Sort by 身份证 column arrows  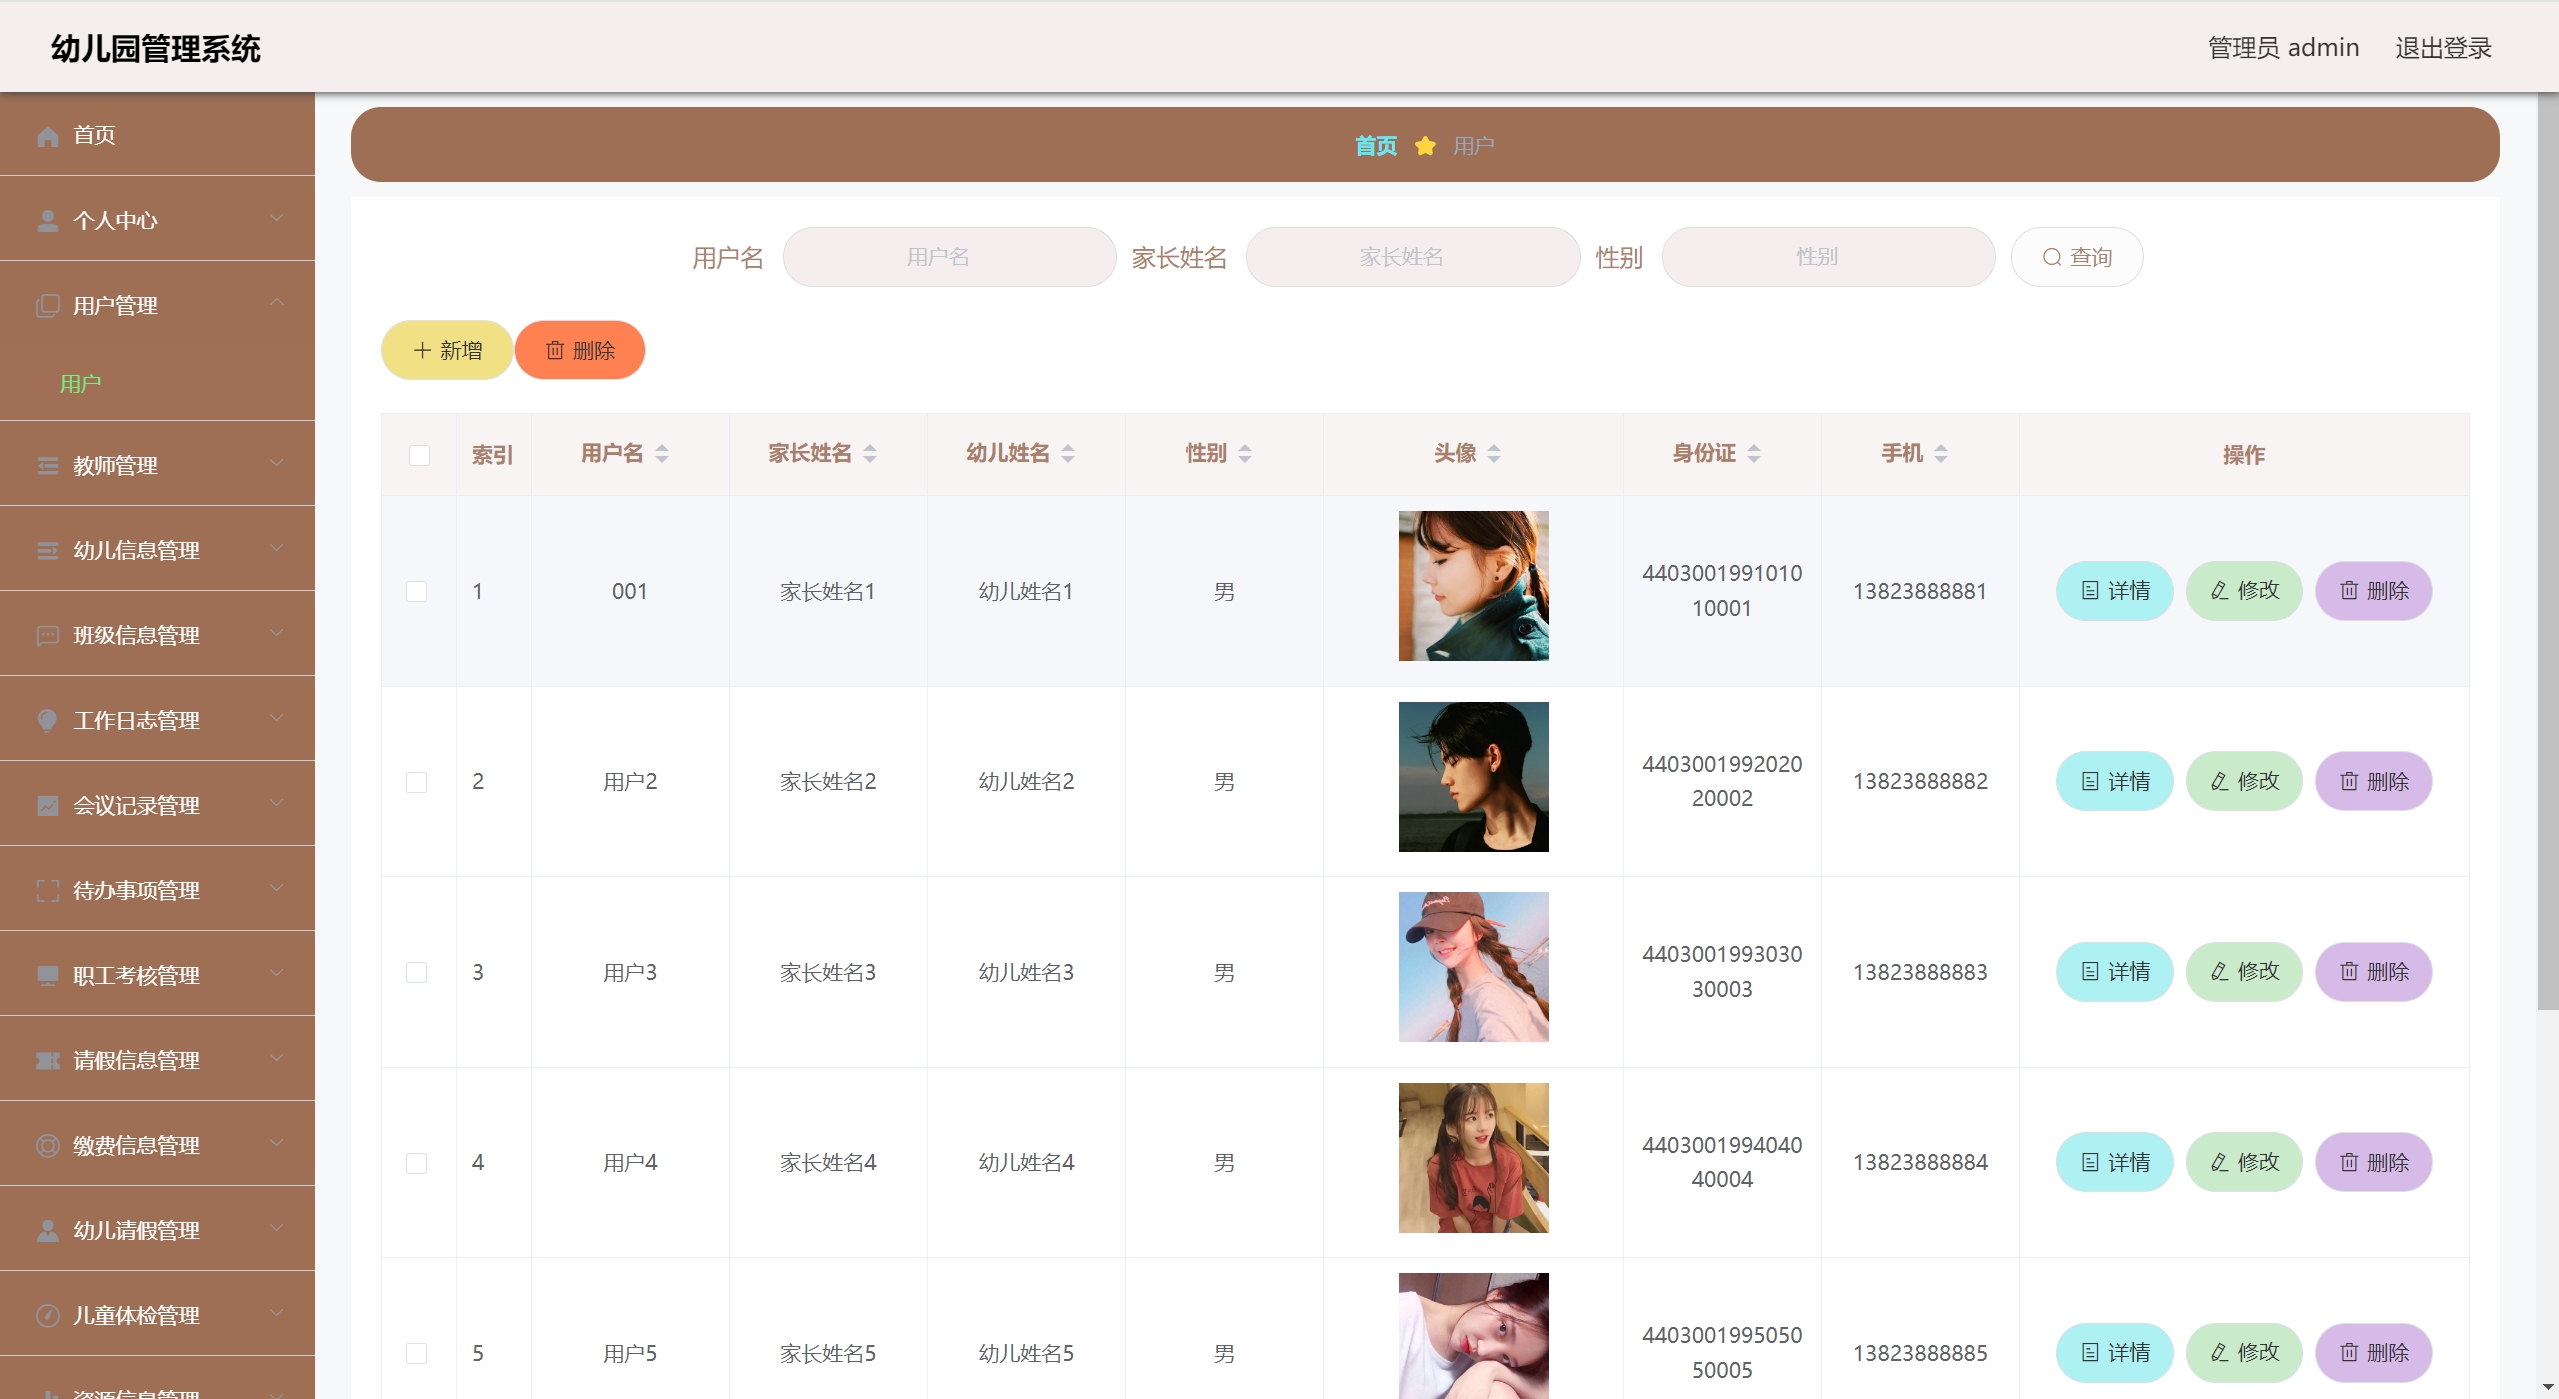point(1754,454)
